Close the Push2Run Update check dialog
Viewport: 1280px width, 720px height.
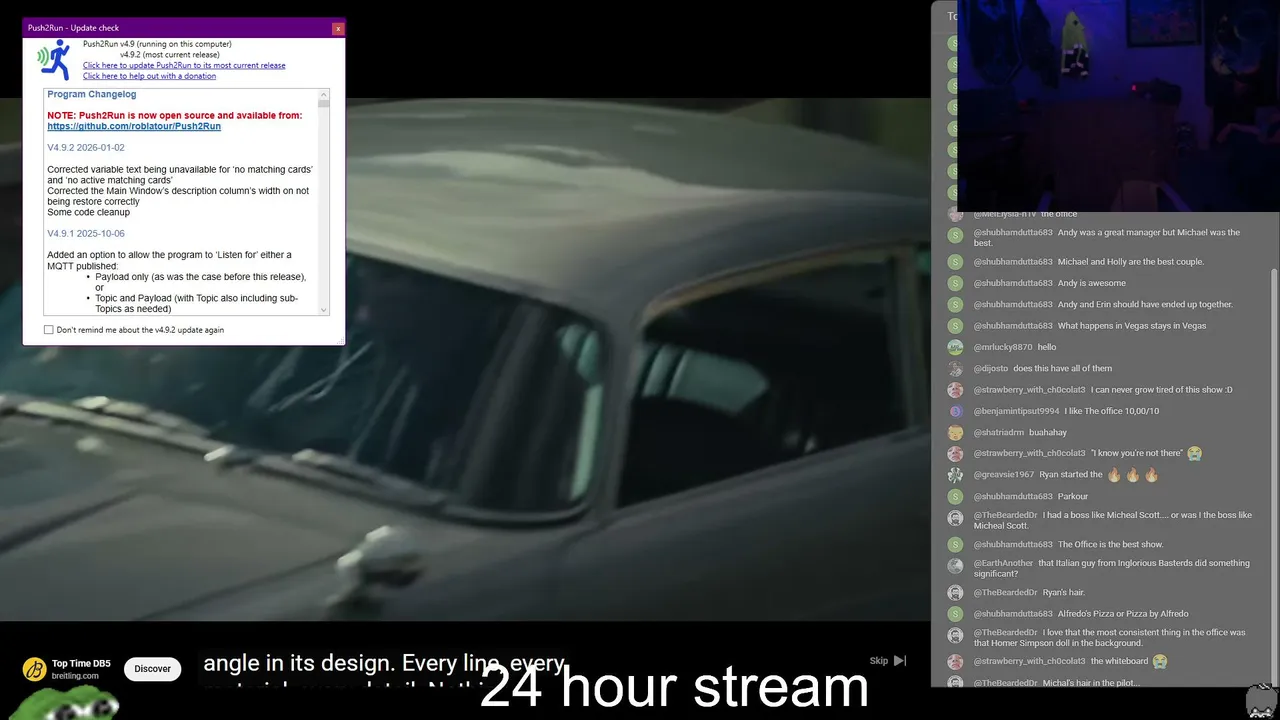point(338,28)
